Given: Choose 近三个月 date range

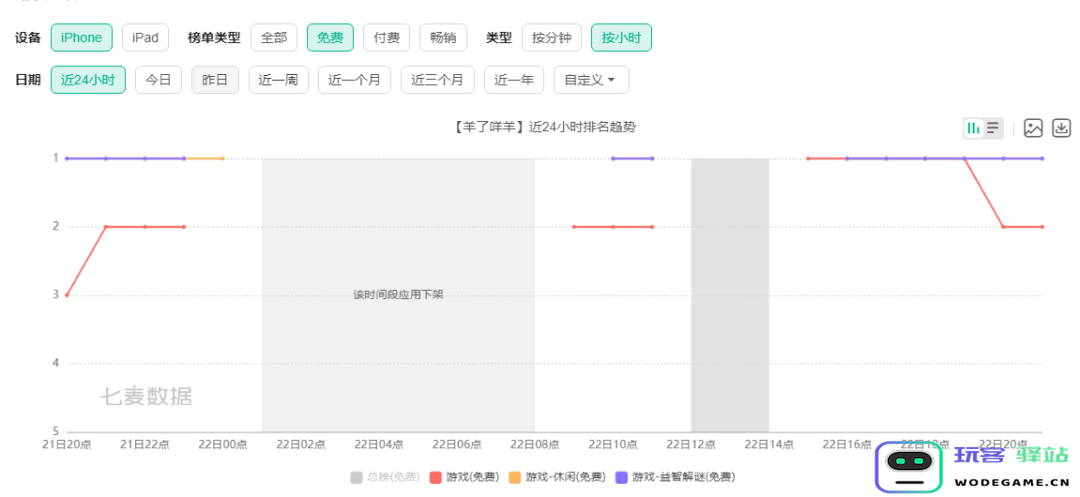Looking at the screenshot, I should point(437,80).
